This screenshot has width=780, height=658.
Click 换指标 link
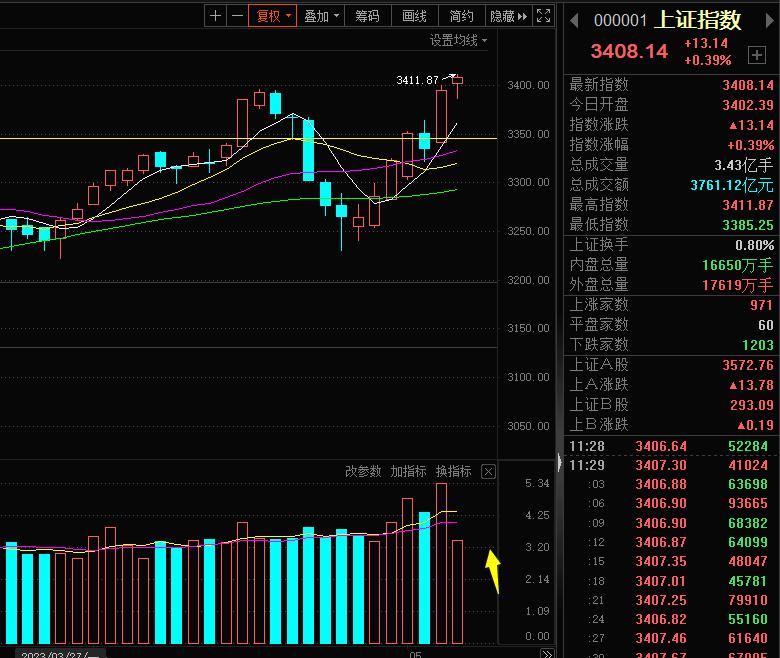tap(453, 471)
